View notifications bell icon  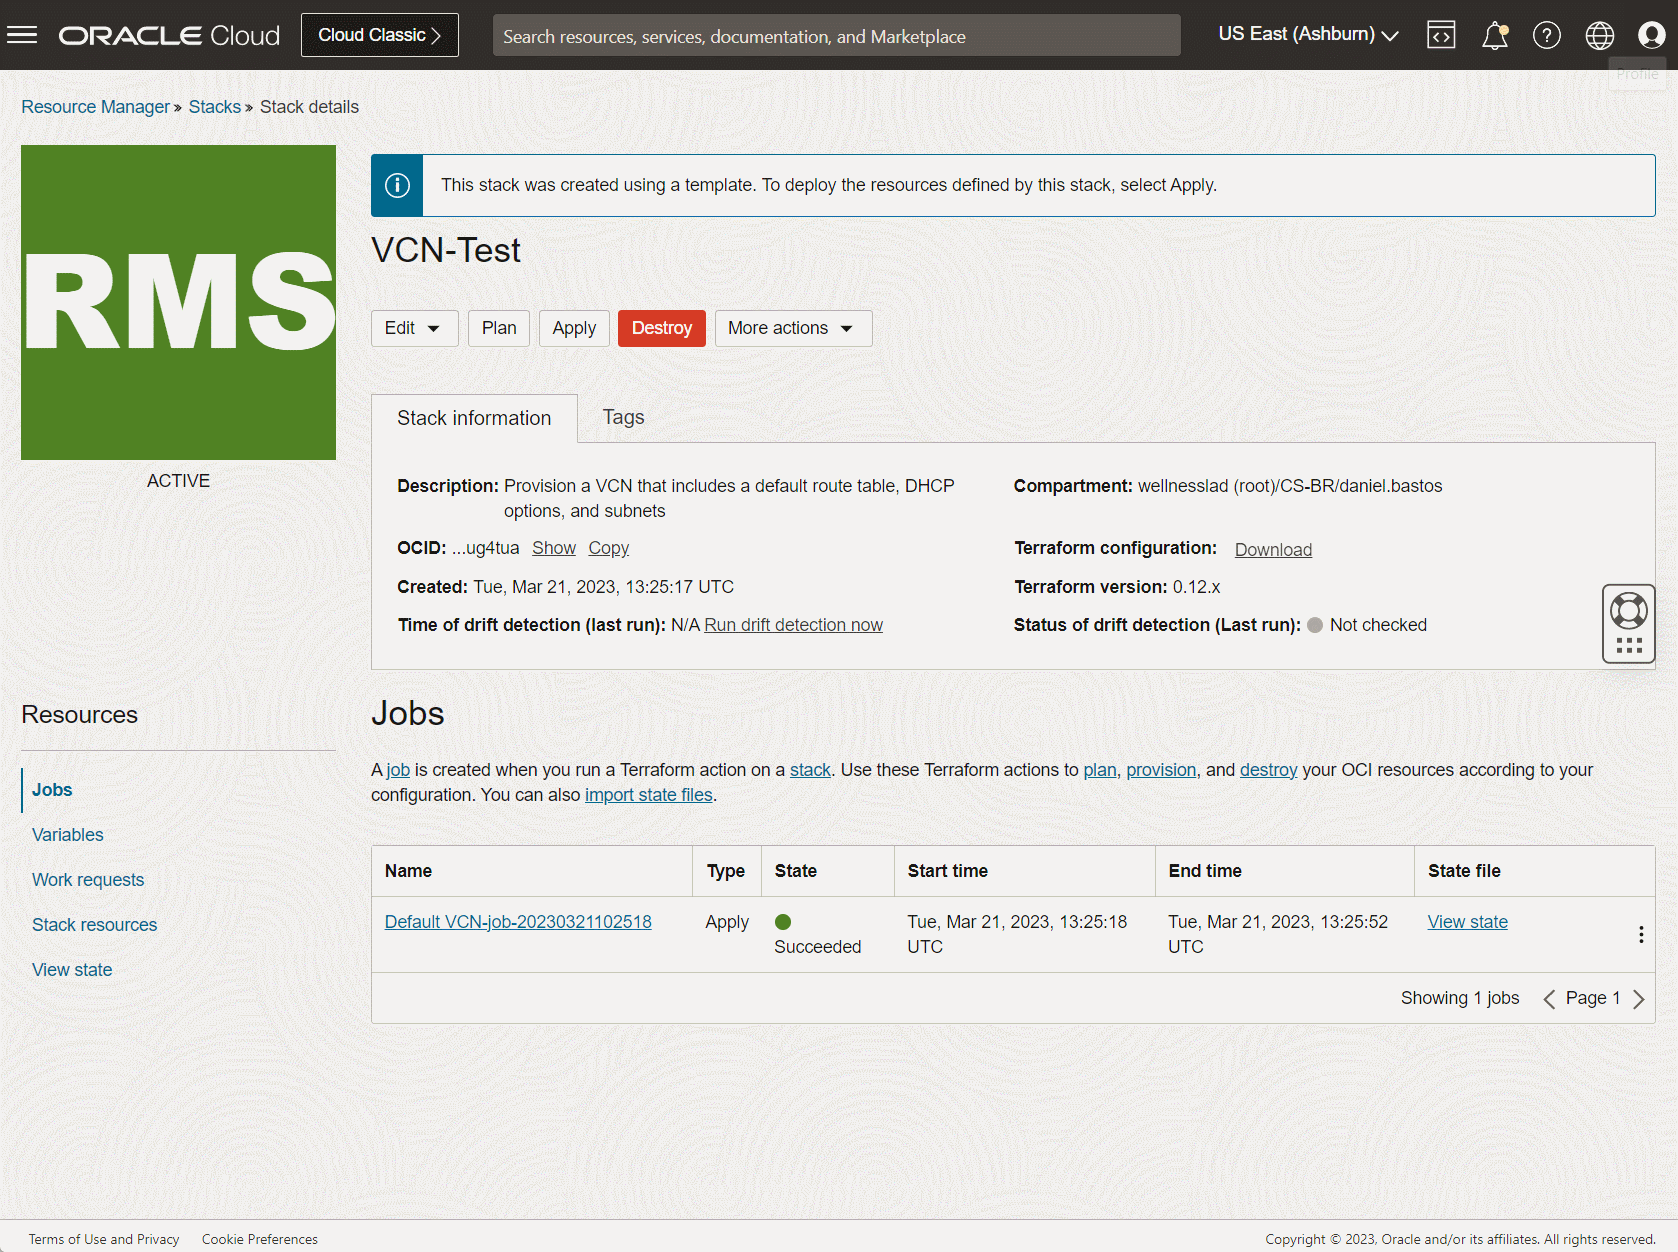tap(1495, 35)
